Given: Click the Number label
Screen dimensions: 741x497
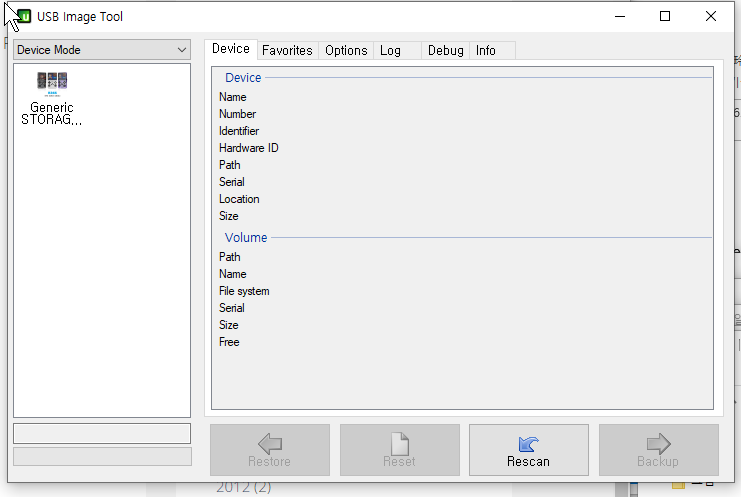Looking at the screenshot, I should pyautogui.click(x=237, y=114).
